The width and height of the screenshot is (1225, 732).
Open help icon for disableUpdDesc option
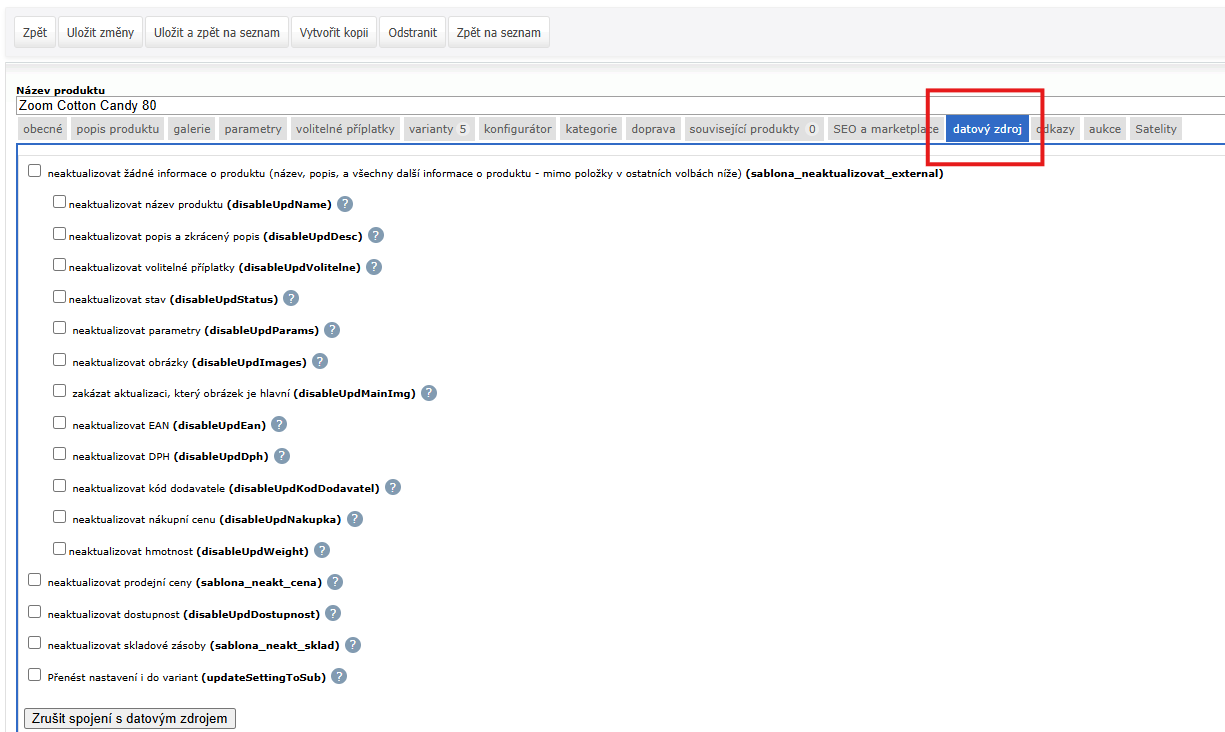(x=376, y=236)
